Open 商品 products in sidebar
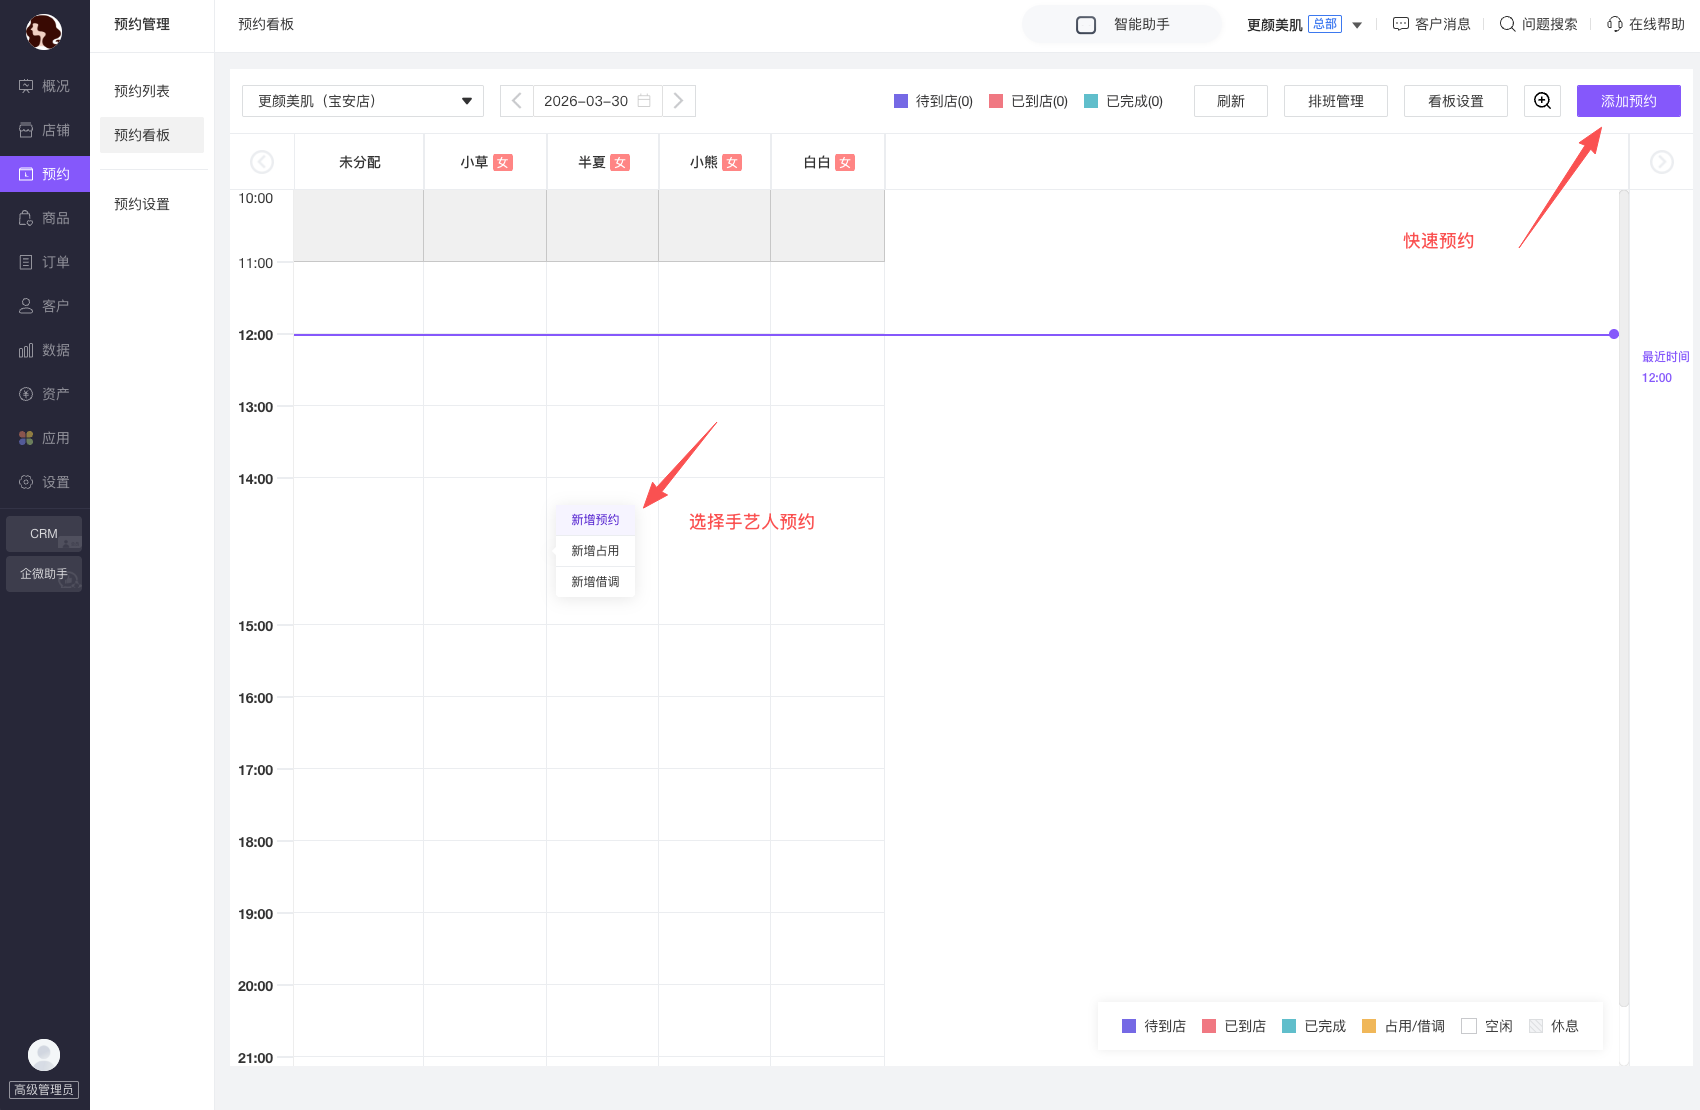This screenshot has height=1110, width=1700. coord(45,218)
